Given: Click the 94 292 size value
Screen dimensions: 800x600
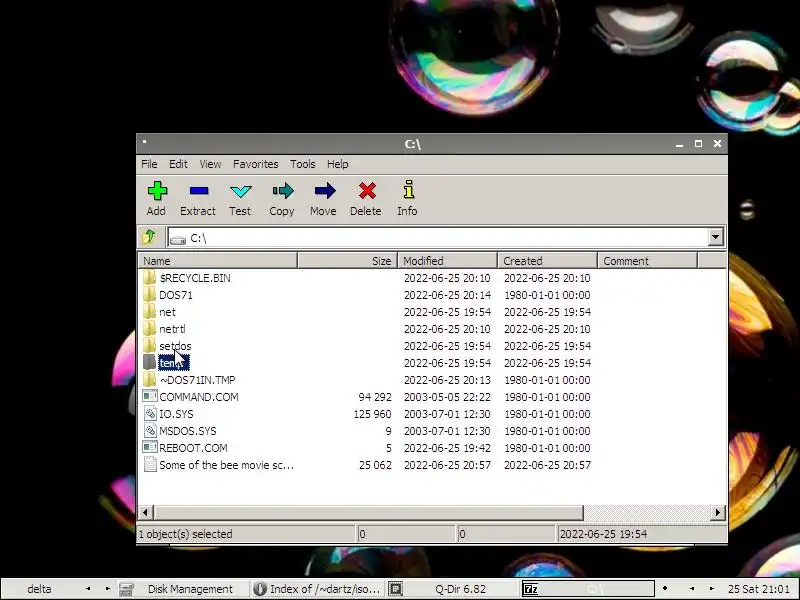Looking at the screenshot, I should tap(375, 397).
